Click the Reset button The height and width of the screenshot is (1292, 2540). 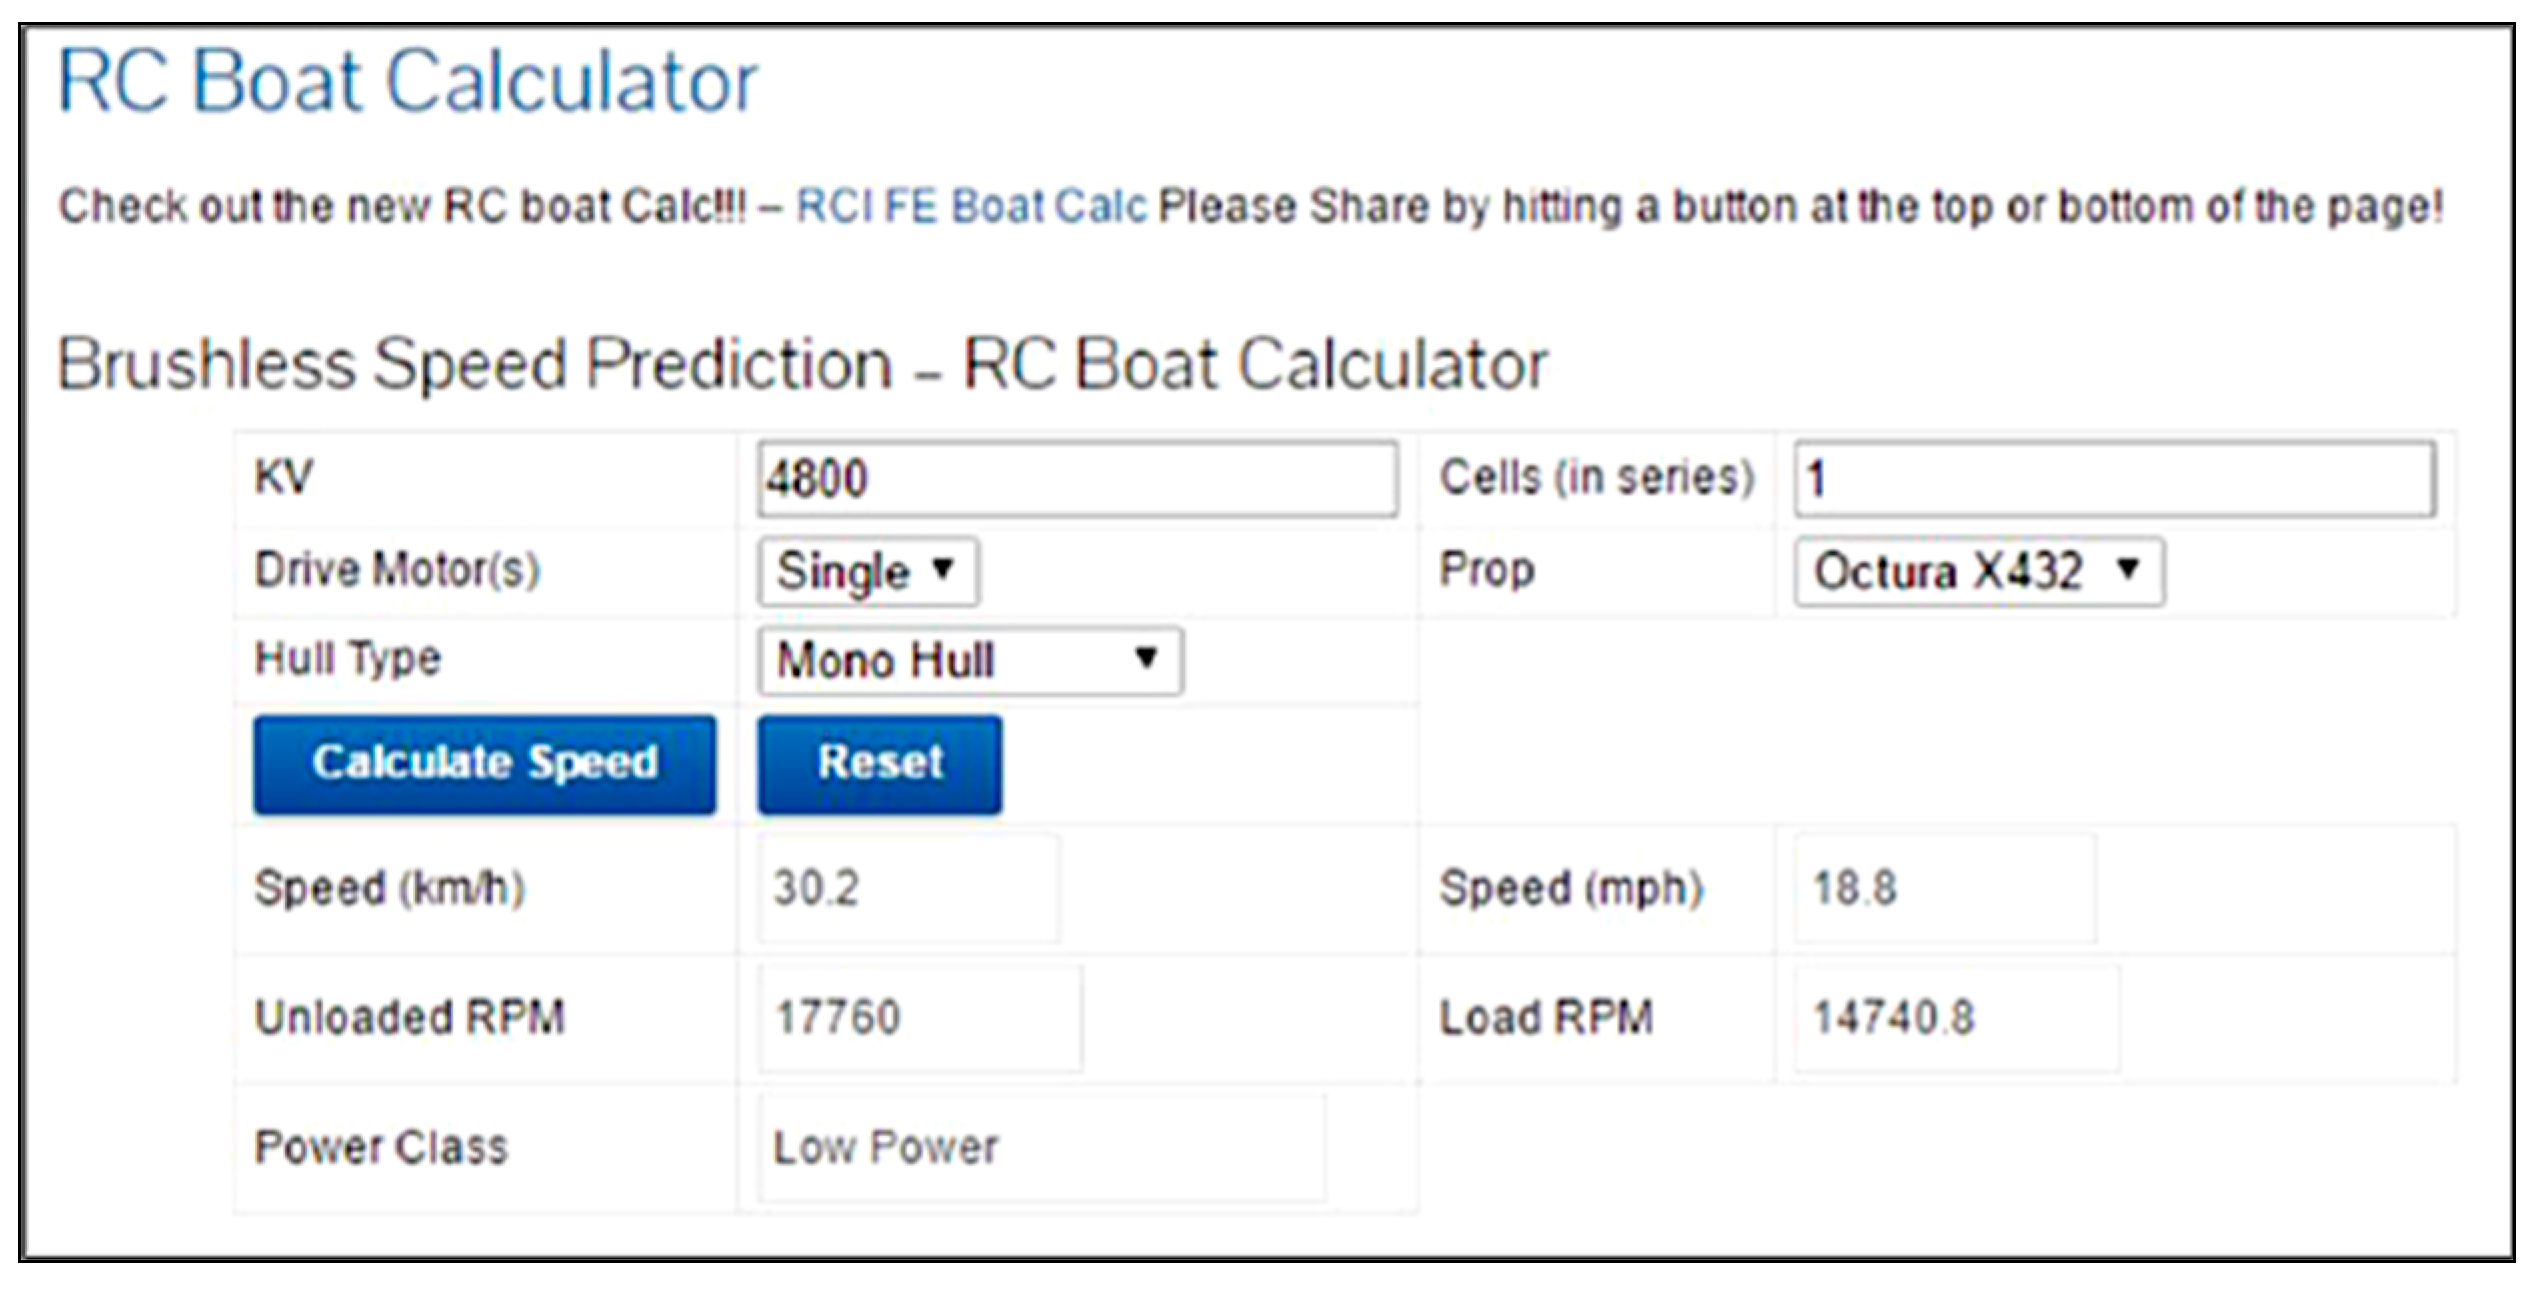tap(879, 763)
